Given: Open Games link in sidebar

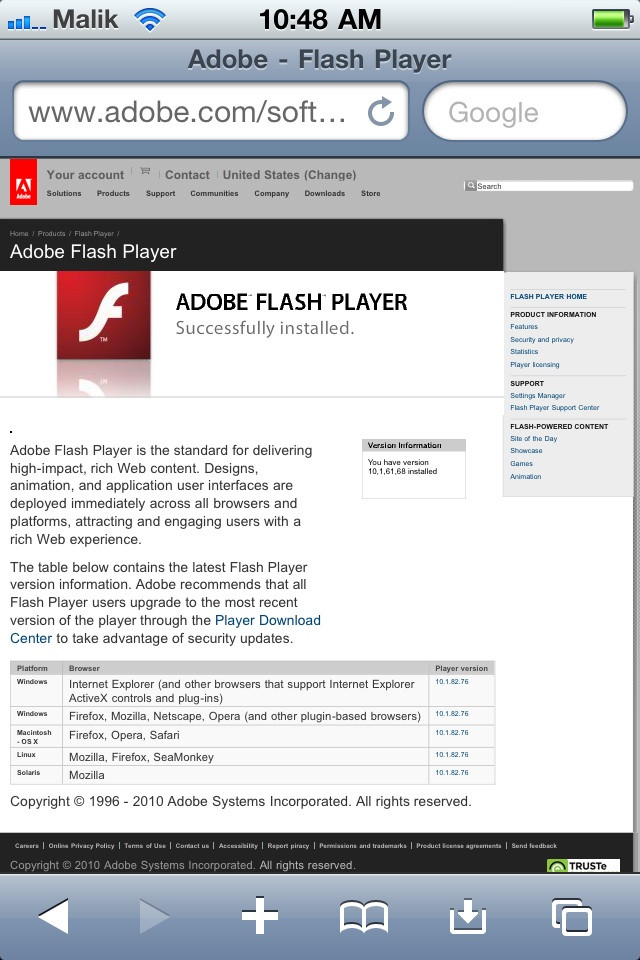Looking at the screenshot, I should (x=521, y=463).
